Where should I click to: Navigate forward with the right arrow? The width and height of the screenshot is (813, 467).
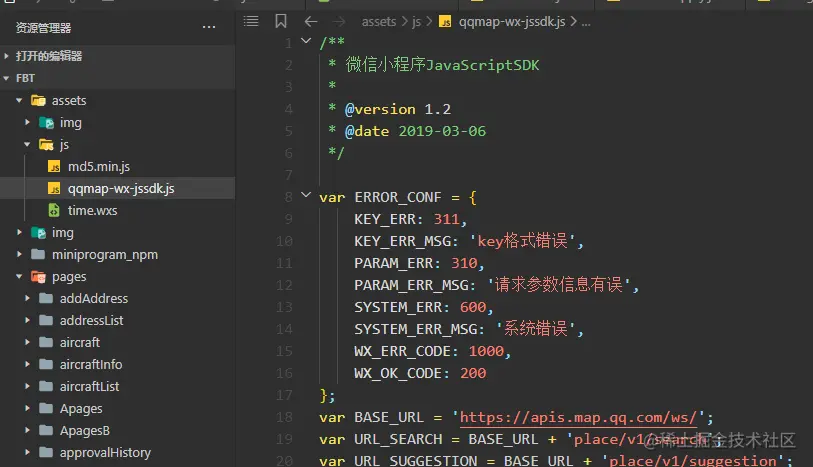pyautogui.click(x=339, y=22)
